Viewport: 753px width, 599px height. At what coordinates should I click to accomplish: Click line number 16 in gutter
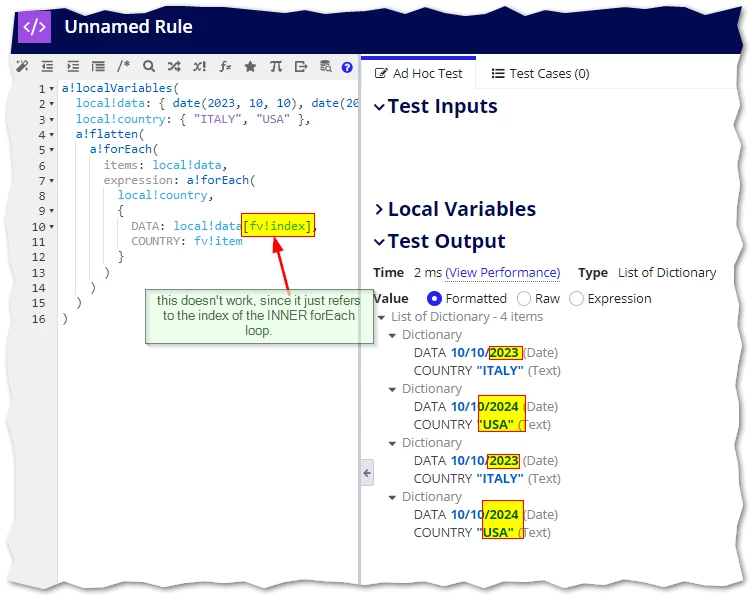(x=39, y=319)
